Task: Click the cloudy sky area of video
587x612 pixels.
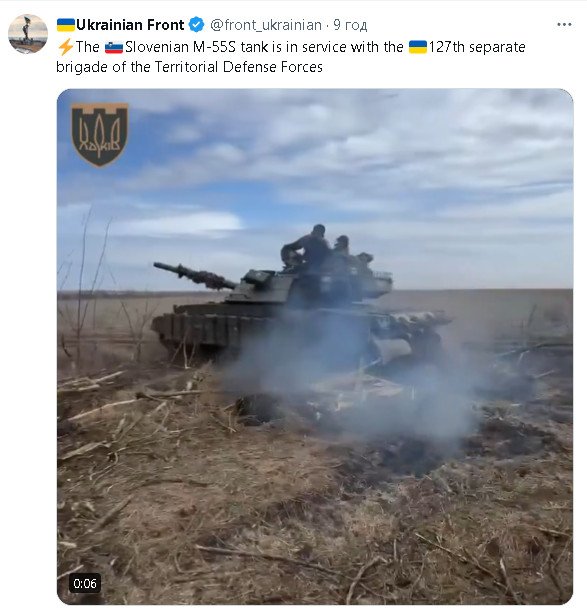Action: 351,164
